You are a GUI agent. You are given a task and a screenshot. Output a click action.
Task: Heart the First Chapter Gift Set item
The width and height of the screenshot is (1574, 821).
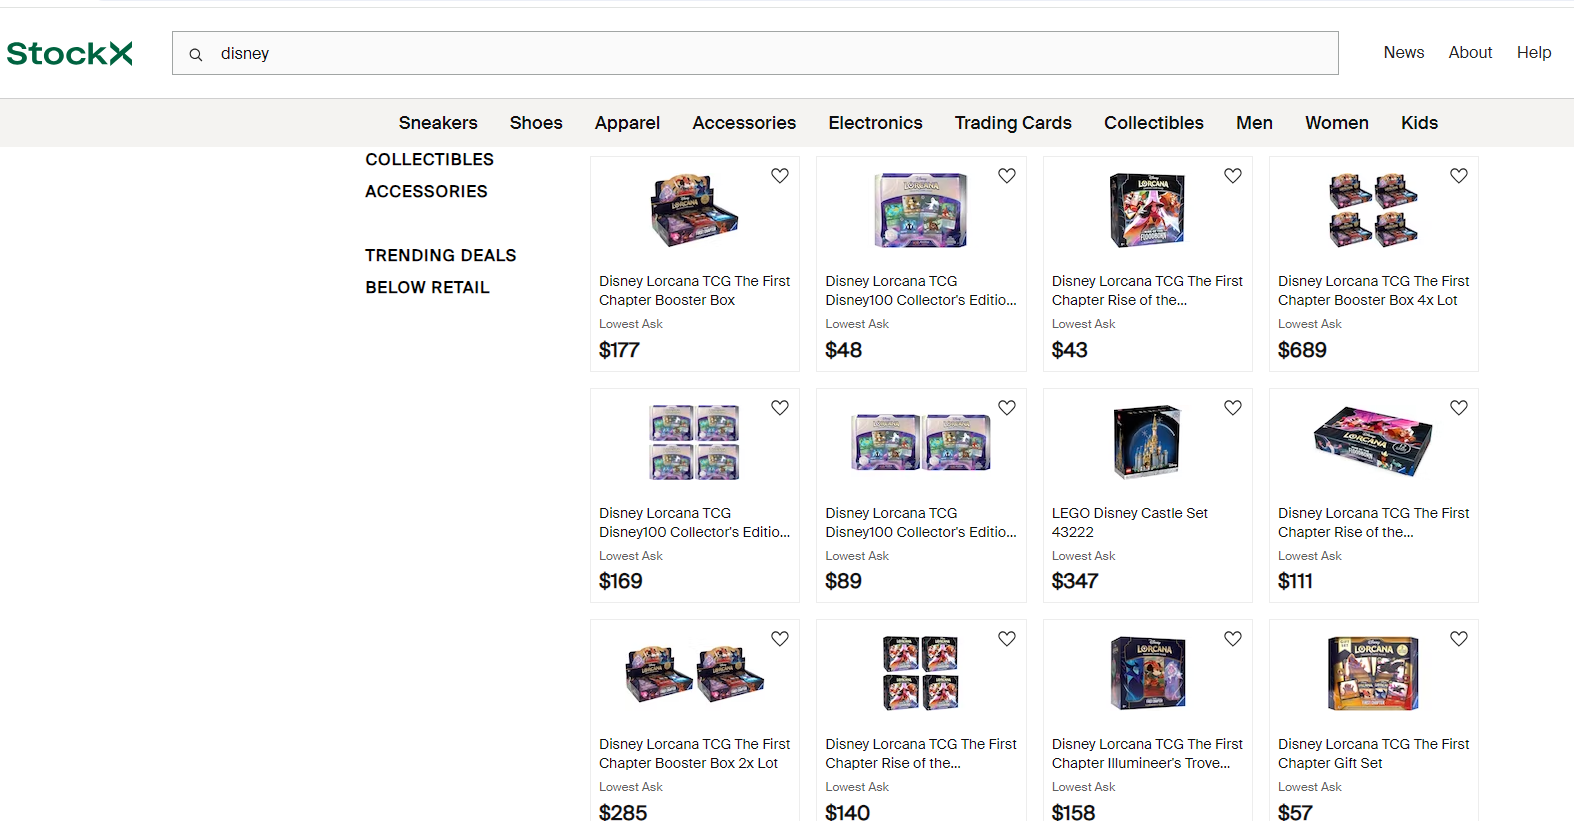tap(1459, 639)
